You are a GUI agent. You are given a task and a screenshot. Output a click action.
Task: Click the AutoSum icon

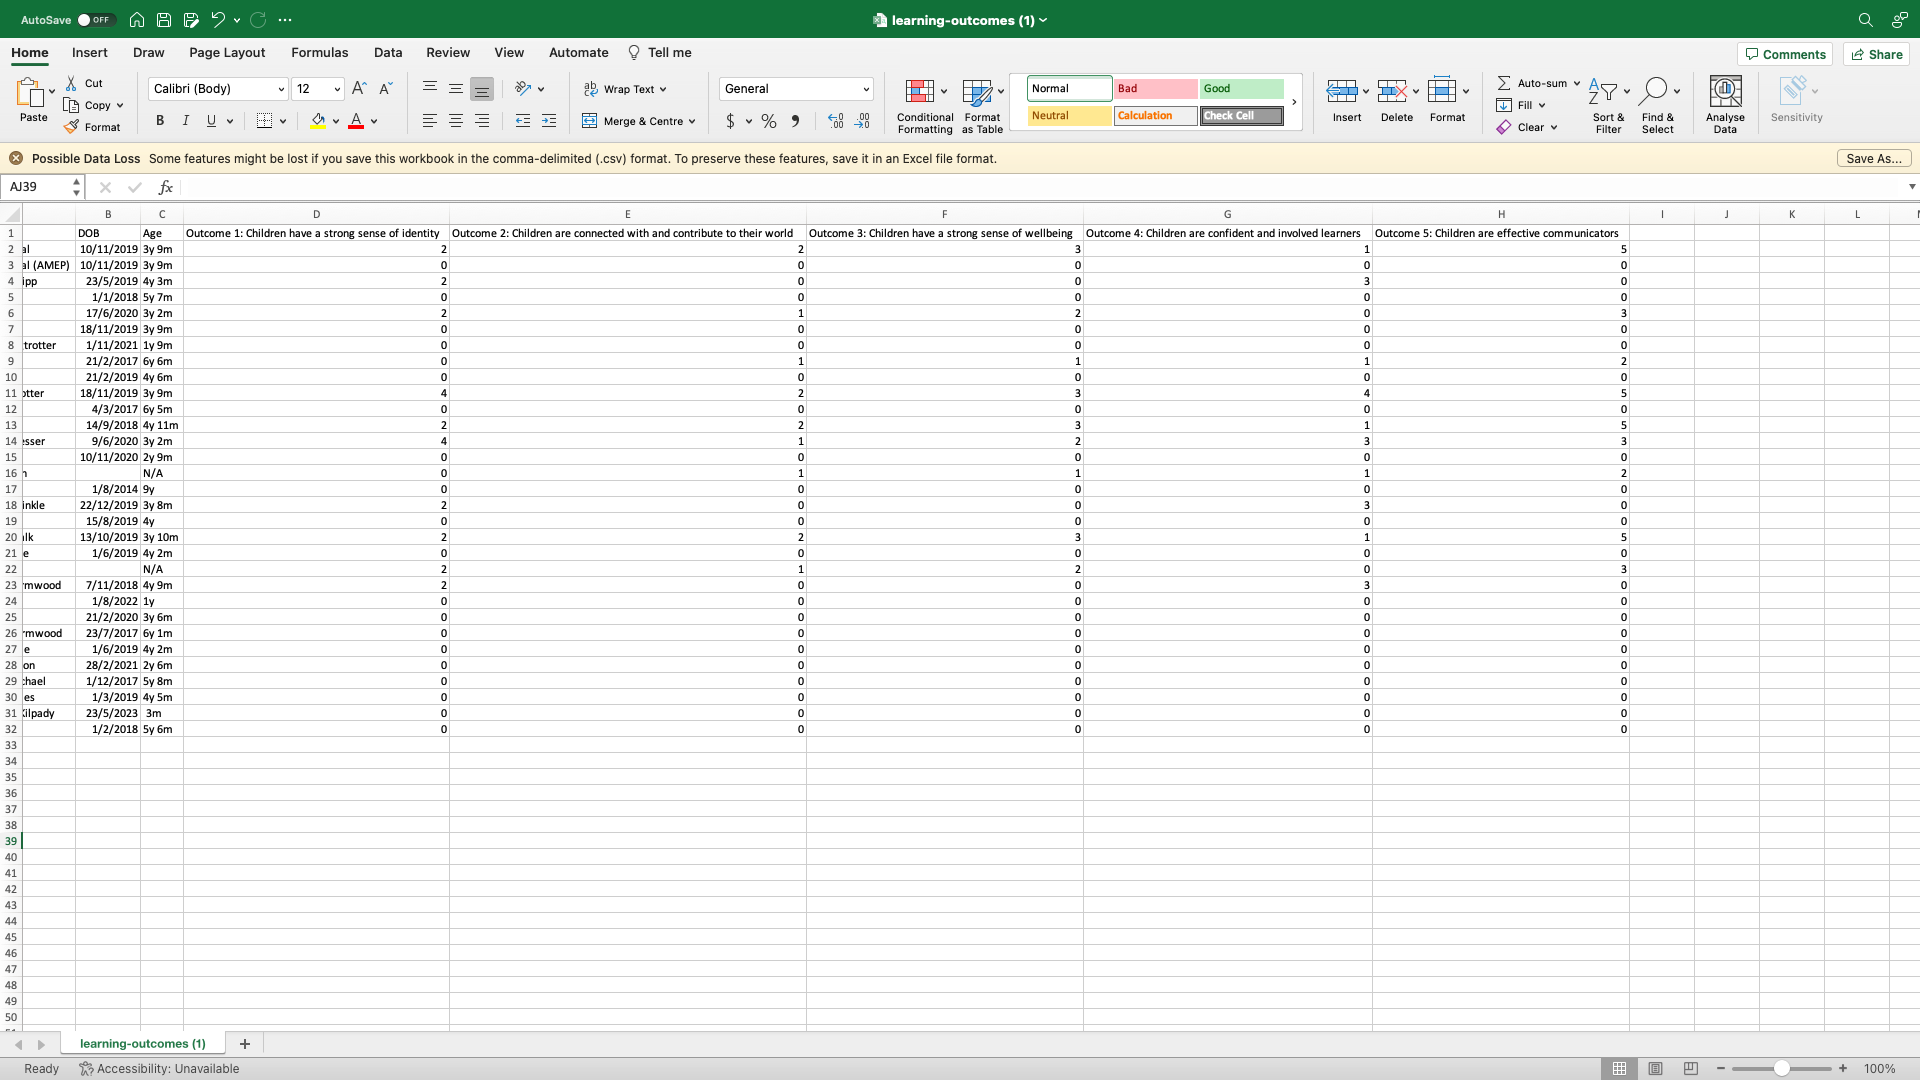click(1507, 83)
